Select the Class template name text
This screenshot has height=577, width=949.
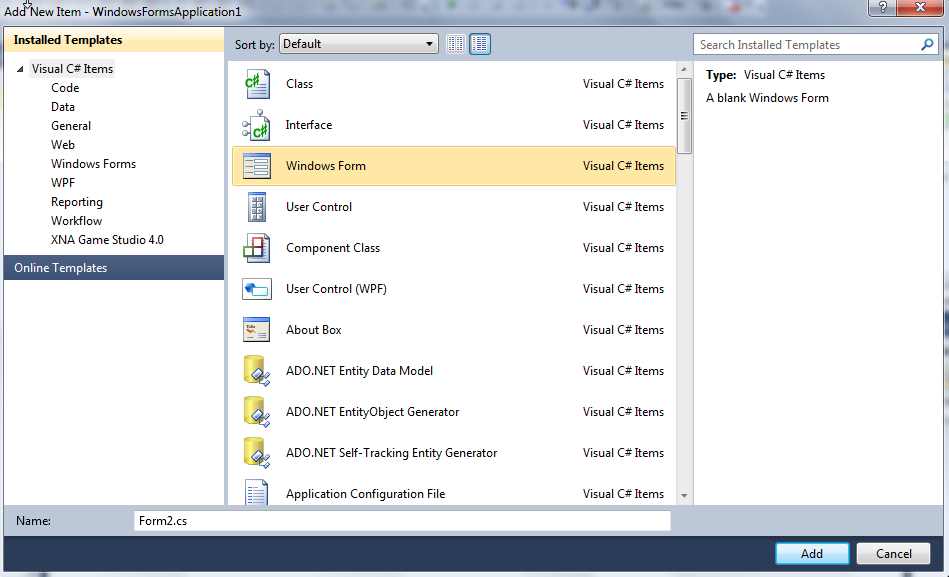click(x=300, y=84)
